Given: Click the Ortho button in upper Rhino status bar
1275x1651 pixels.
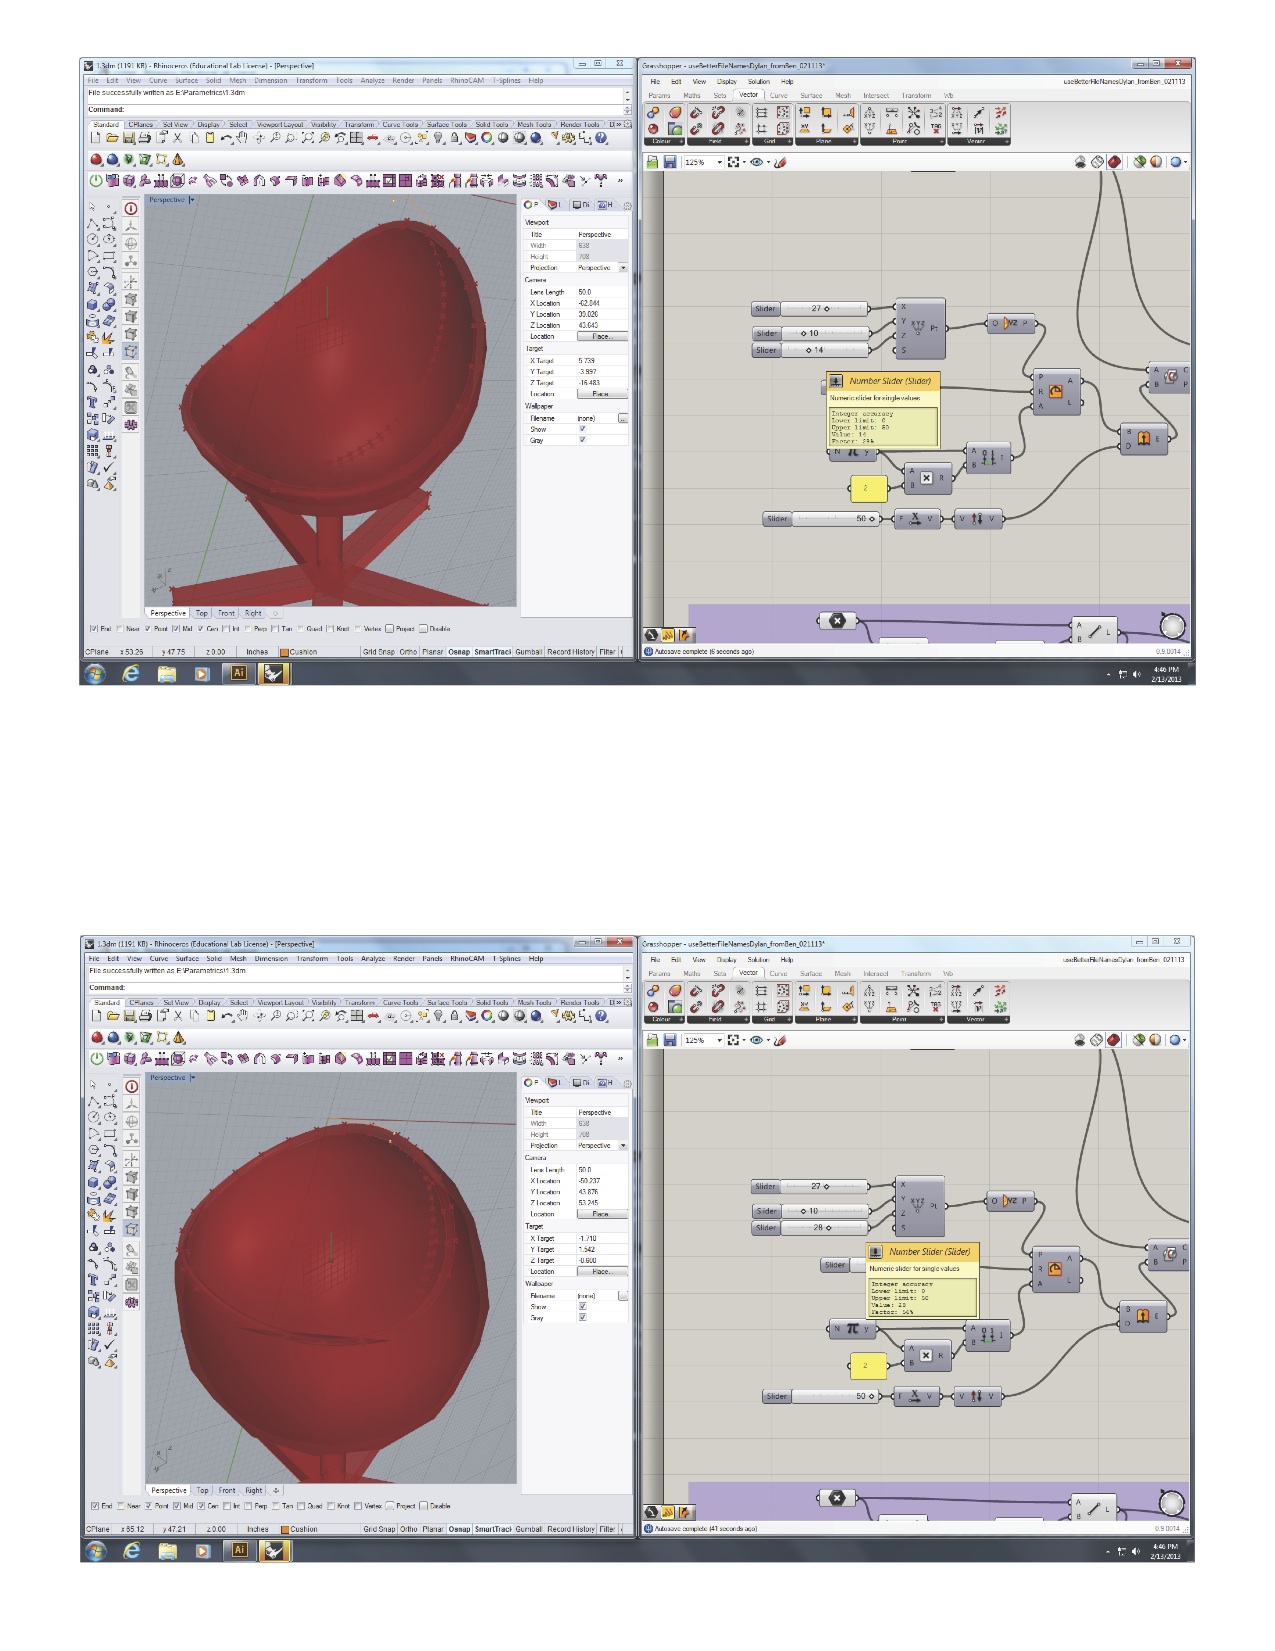Looking at the screenshot, I should coord(408,652).
